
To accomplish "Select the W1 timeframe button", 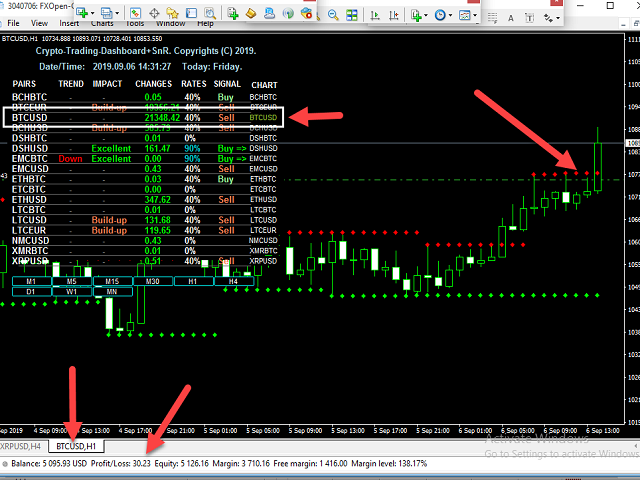I will coord(72,291).
